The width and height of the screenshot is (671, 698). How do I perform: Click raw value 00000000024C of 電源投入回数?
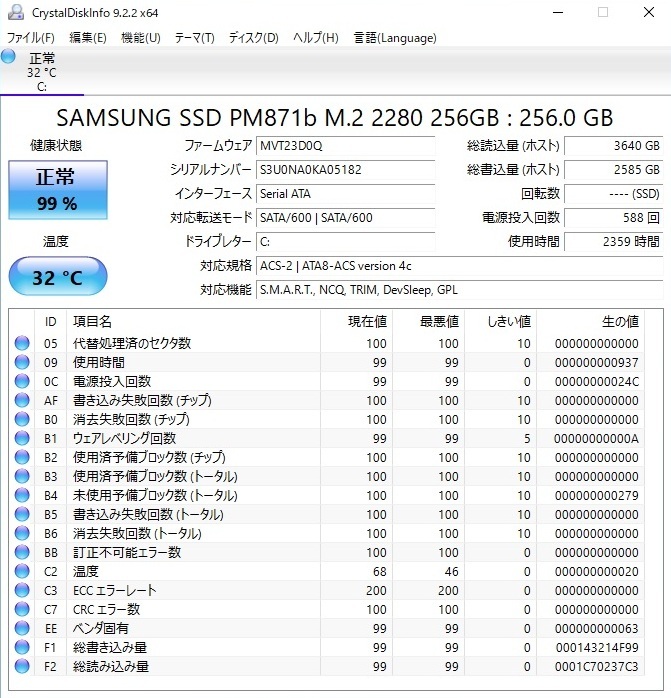pyautogui.click(x=597, y=381)
